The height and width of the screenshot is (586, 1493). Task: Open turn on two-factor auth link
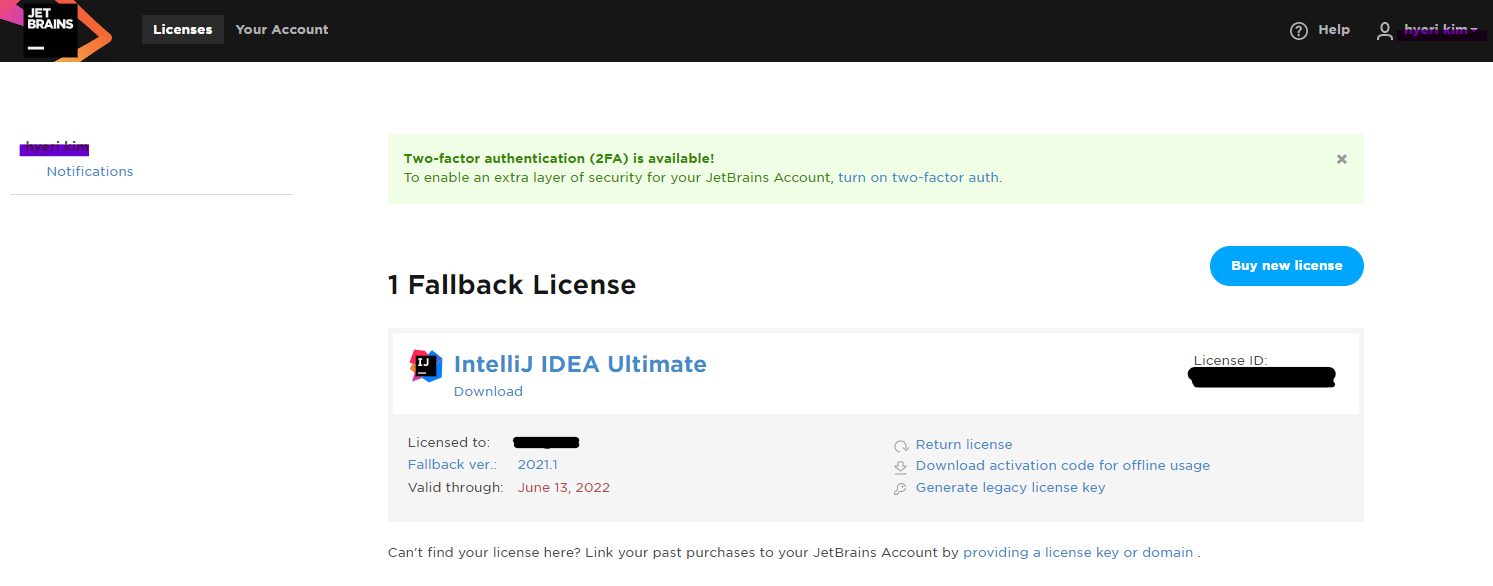point(918,177)
